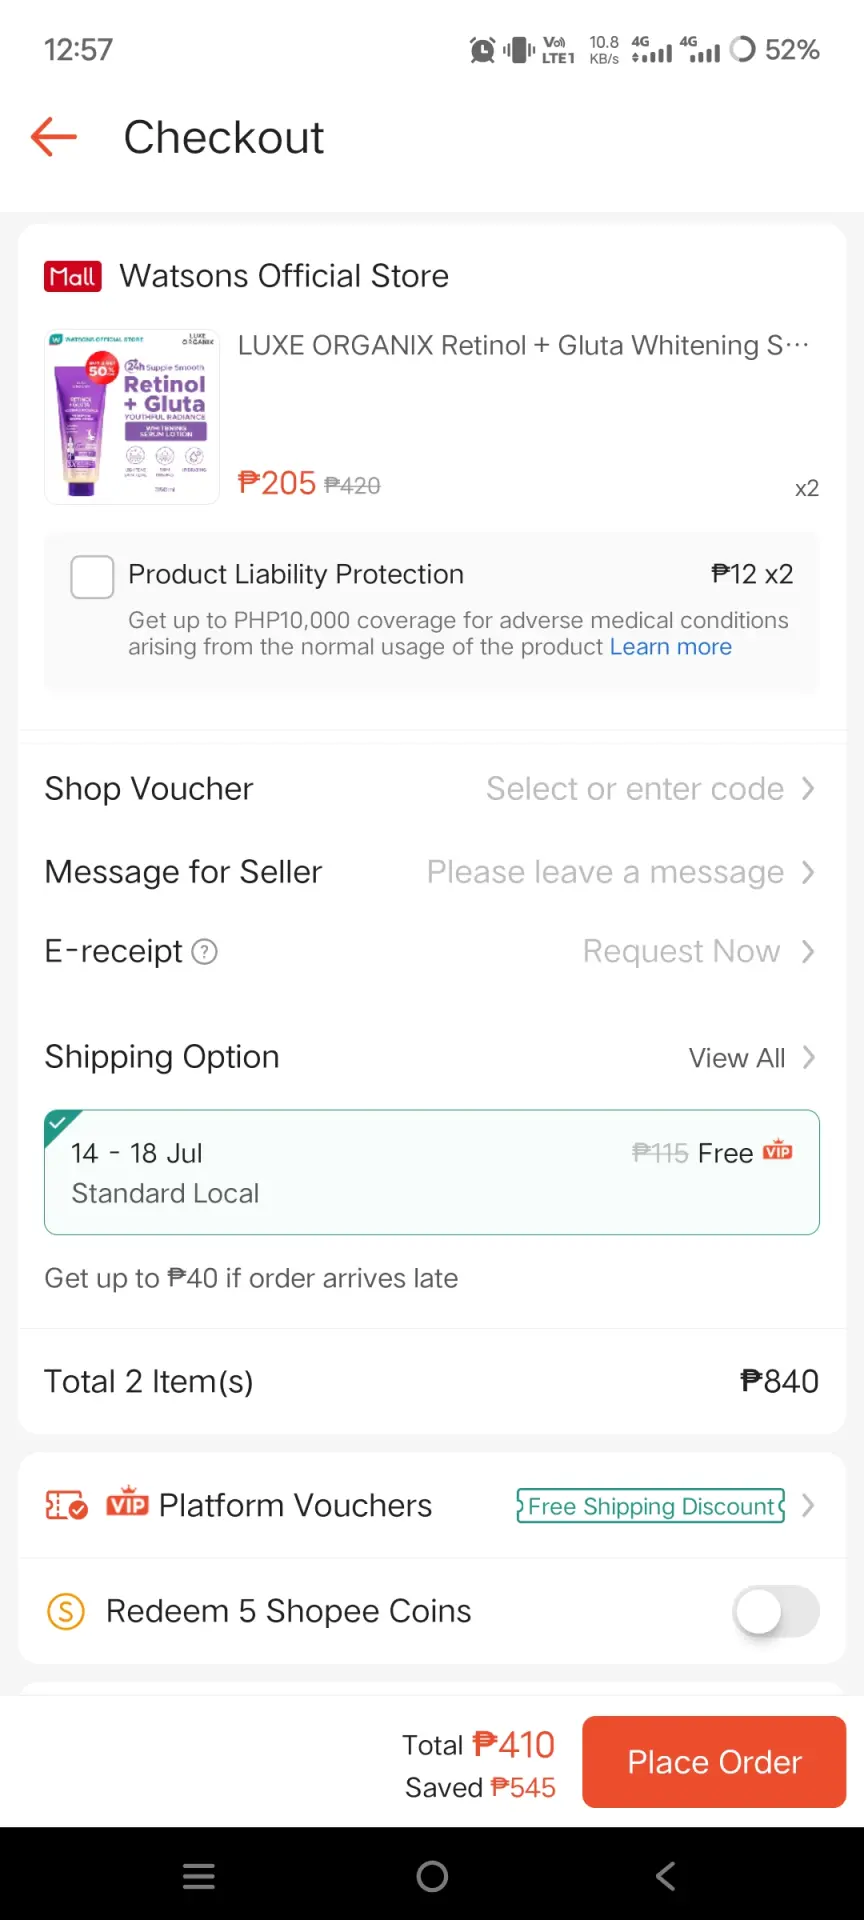Select the Standard Local shipping option
Image resolution: width=864 pixels, height=1920 pixels.
coord(432,1172)
